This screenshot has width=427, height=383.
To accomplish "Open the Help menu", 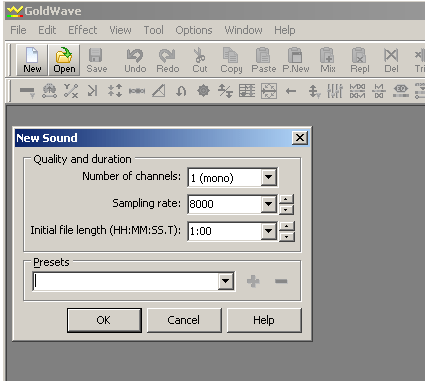I will 284,30.
